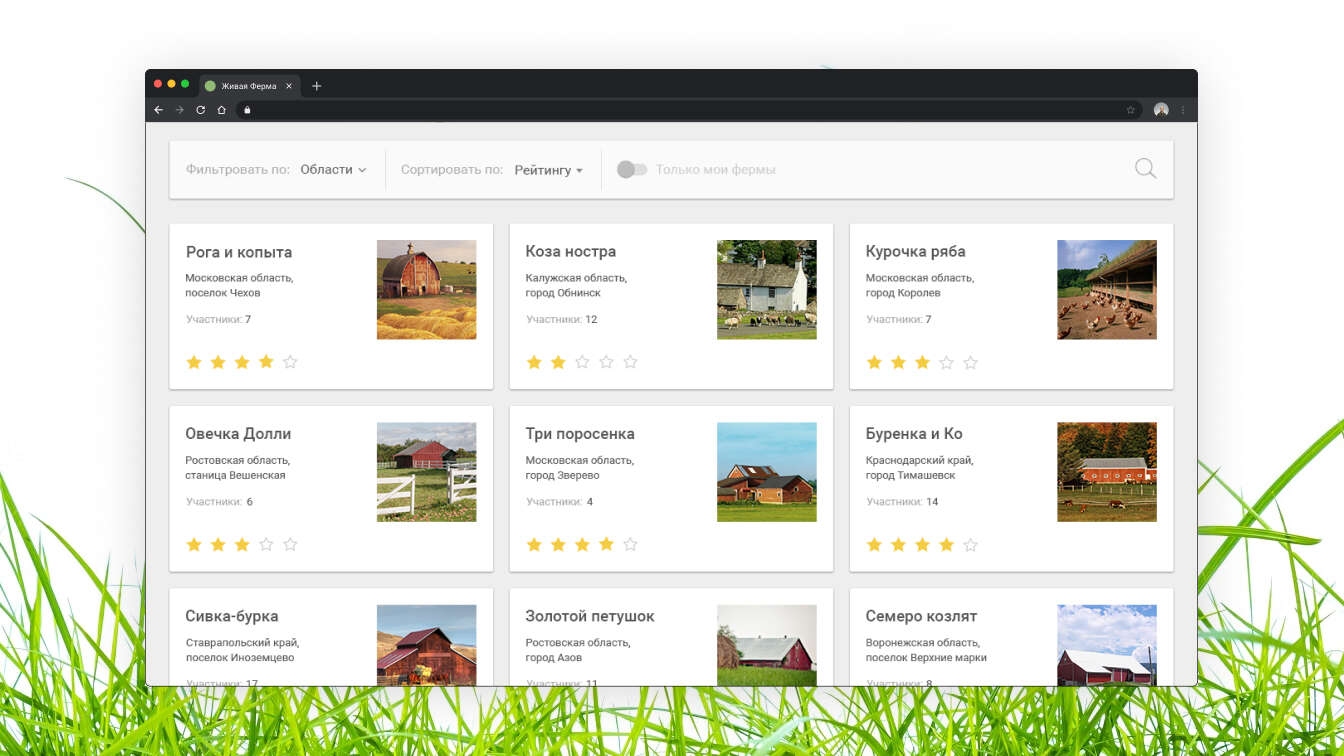The width and height of the screenshot is (1344, 756).
Task: Click the browser address bar
Action: tap(680, 110)
